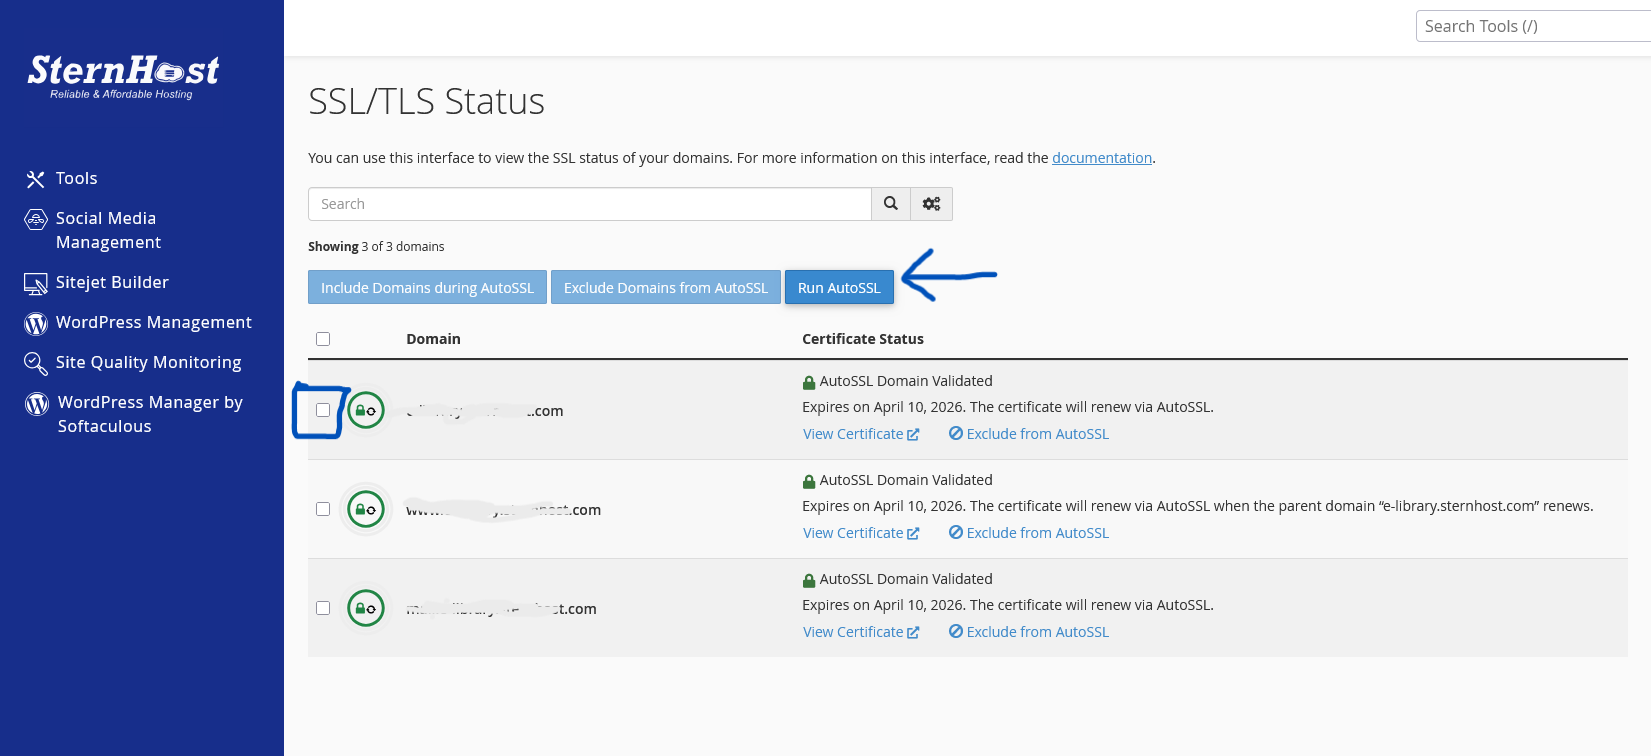Click the Site Quality Monitoring icon
This screenshot has width=1651, height=756.
pyautogui.click(x=36, y=363)
